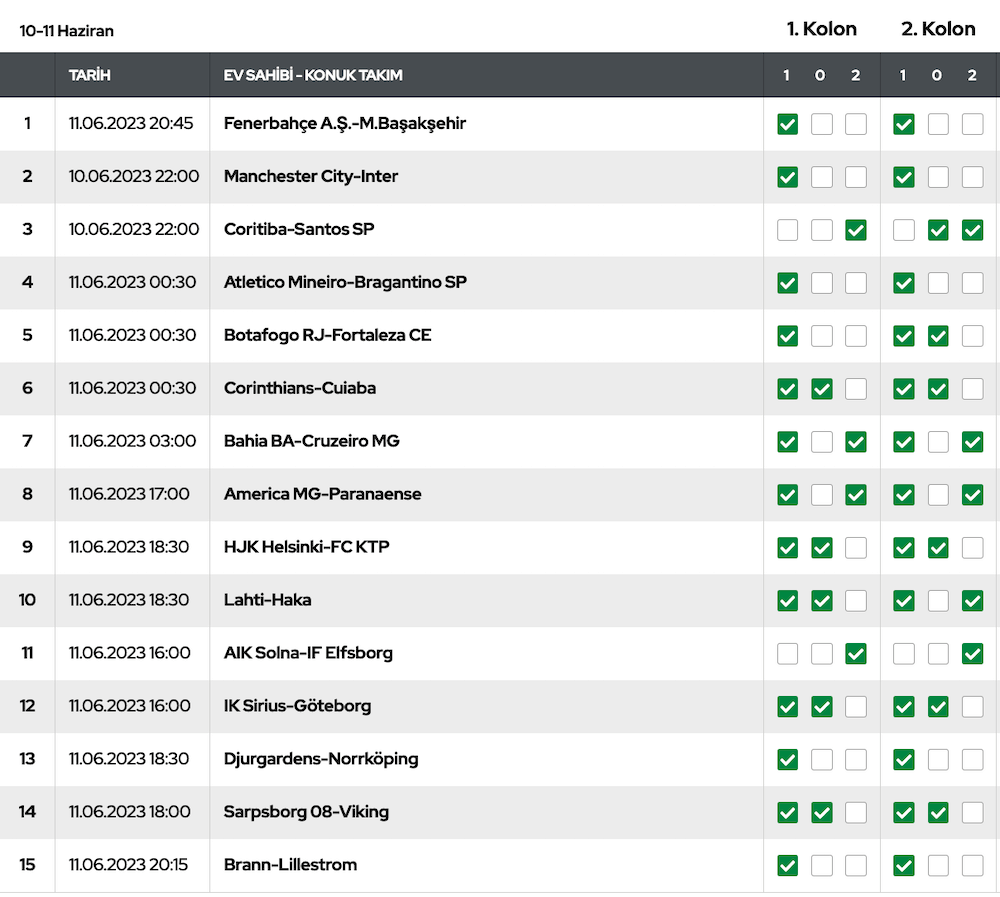Check 2. Kolon option 2 for Corinthians-Cuiaba
The height and width of the screenshot is (897, 1000).
tap(973, 389)
